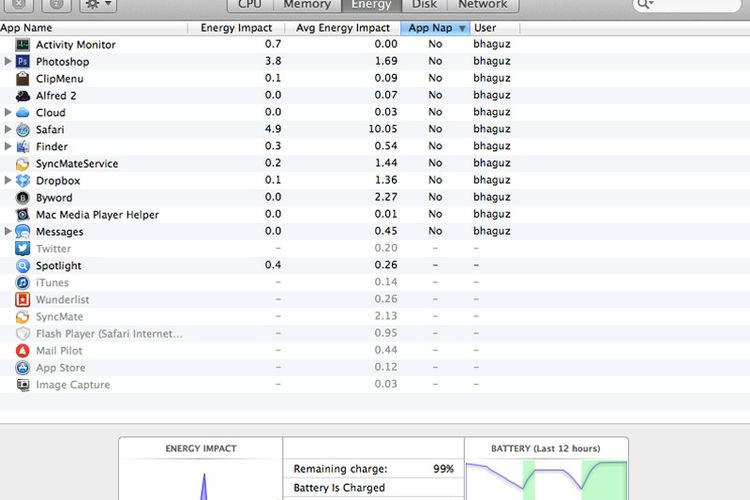
Task: Select the ClipMenu clipboard icon
Action: click(22, 78)
